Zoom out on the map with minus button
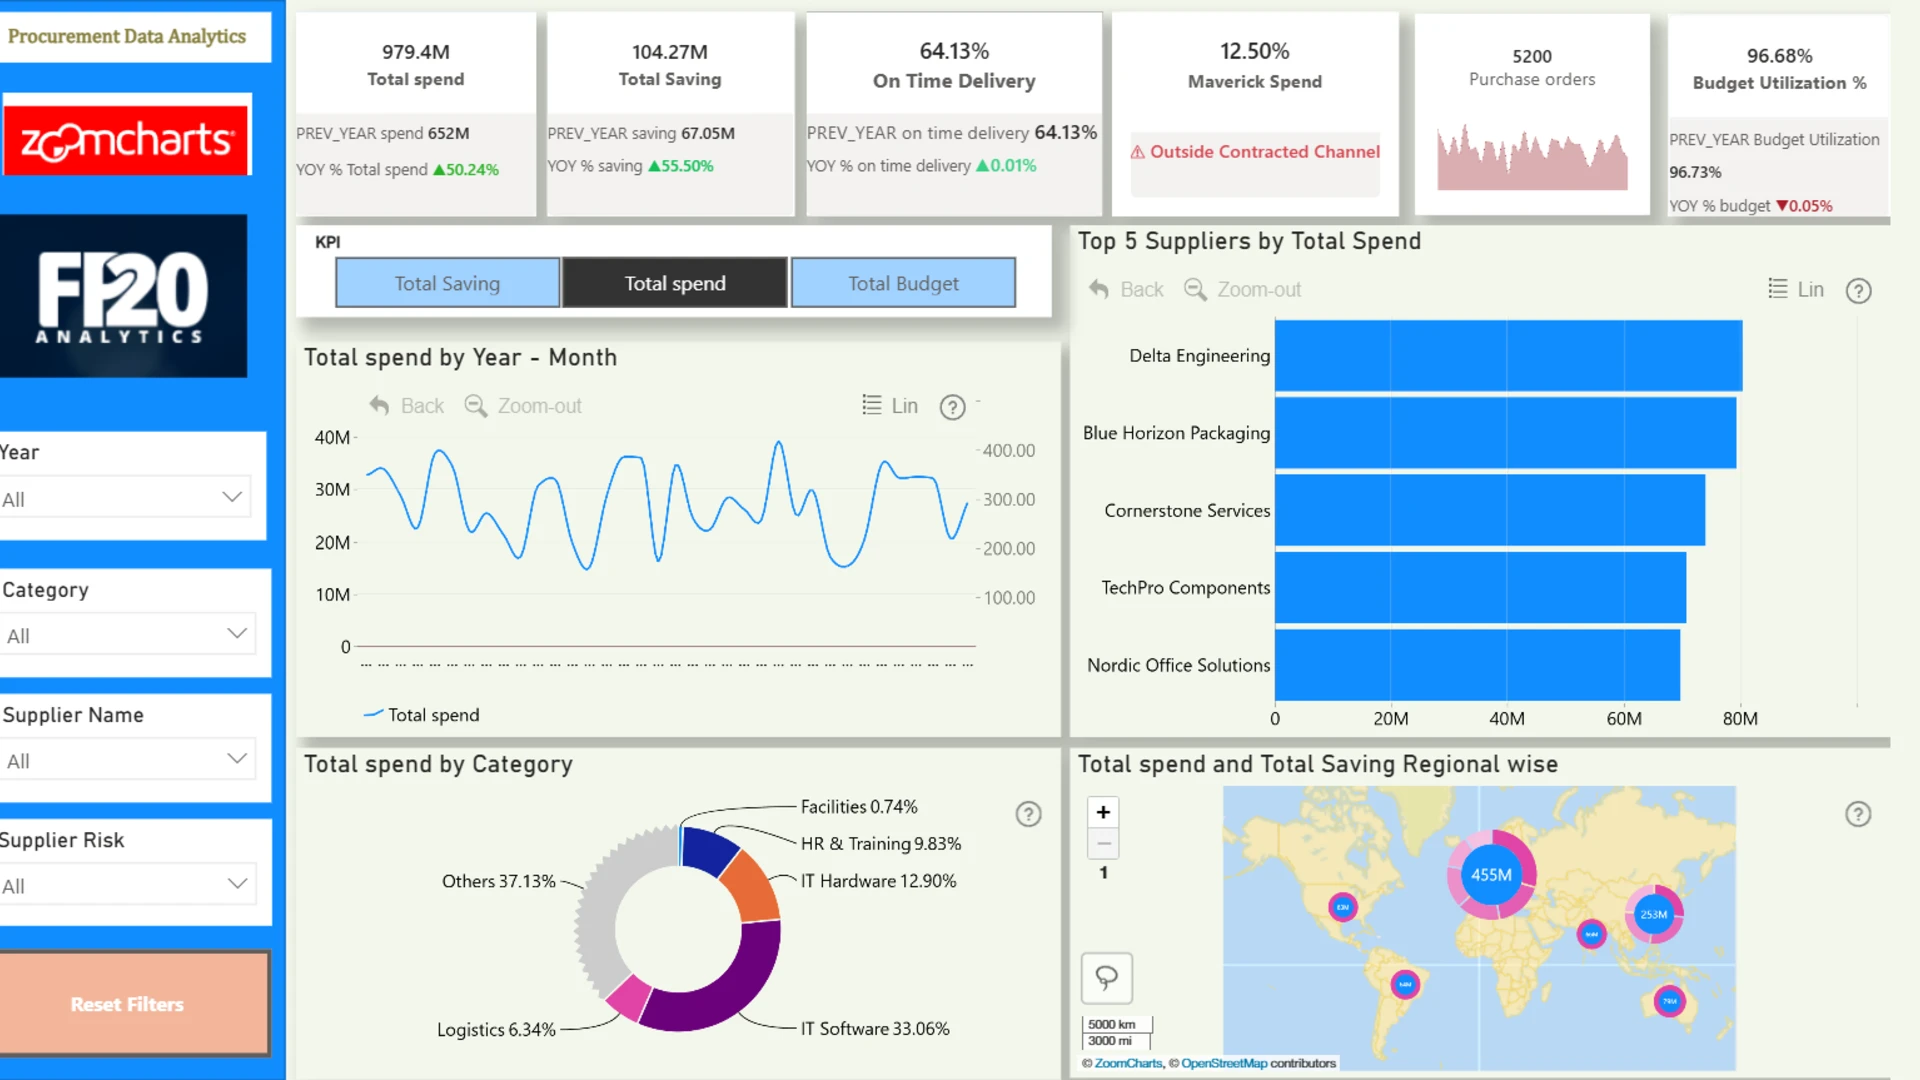 pyautogui.click(x=1103, y=843)
